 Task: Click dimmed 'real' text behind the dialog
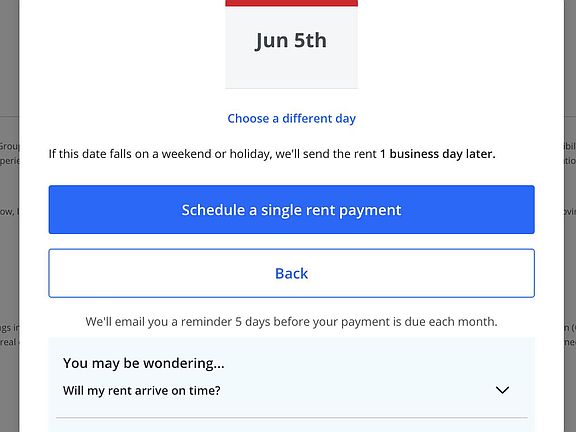click(x=8, y=342)
